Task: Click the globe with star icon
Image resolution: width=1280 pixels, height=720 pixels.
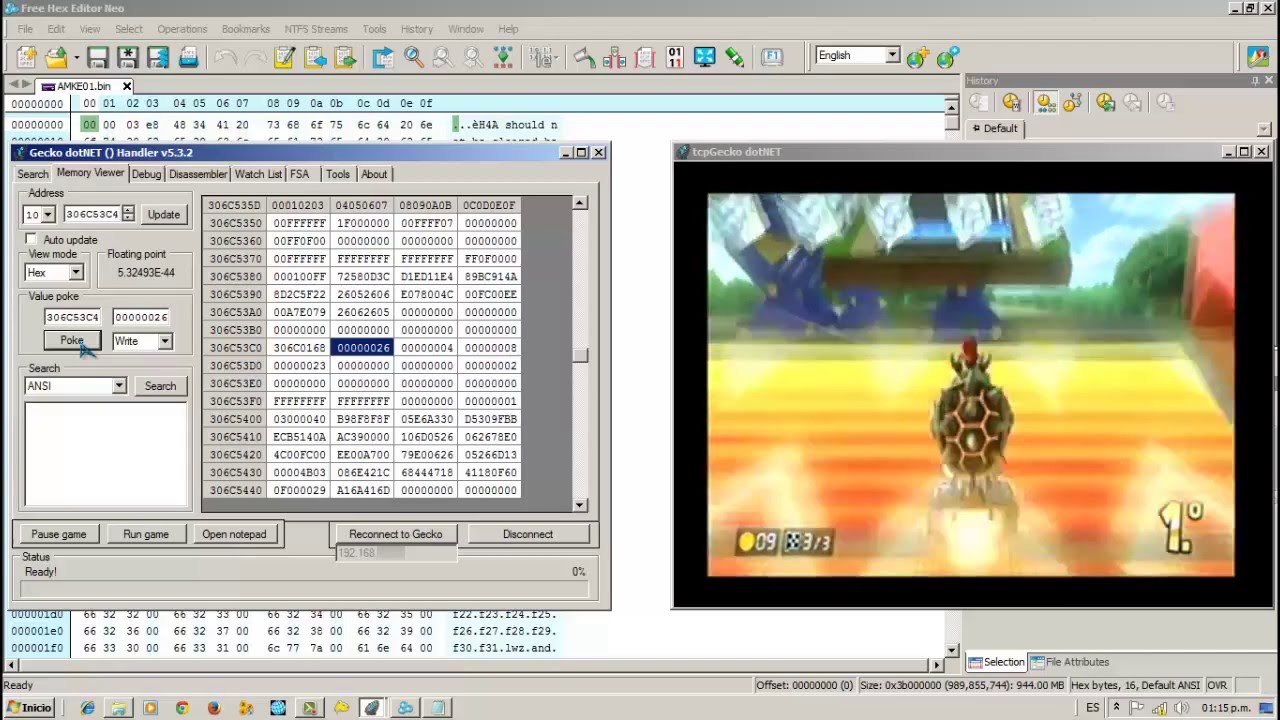Action: (917, 57)
